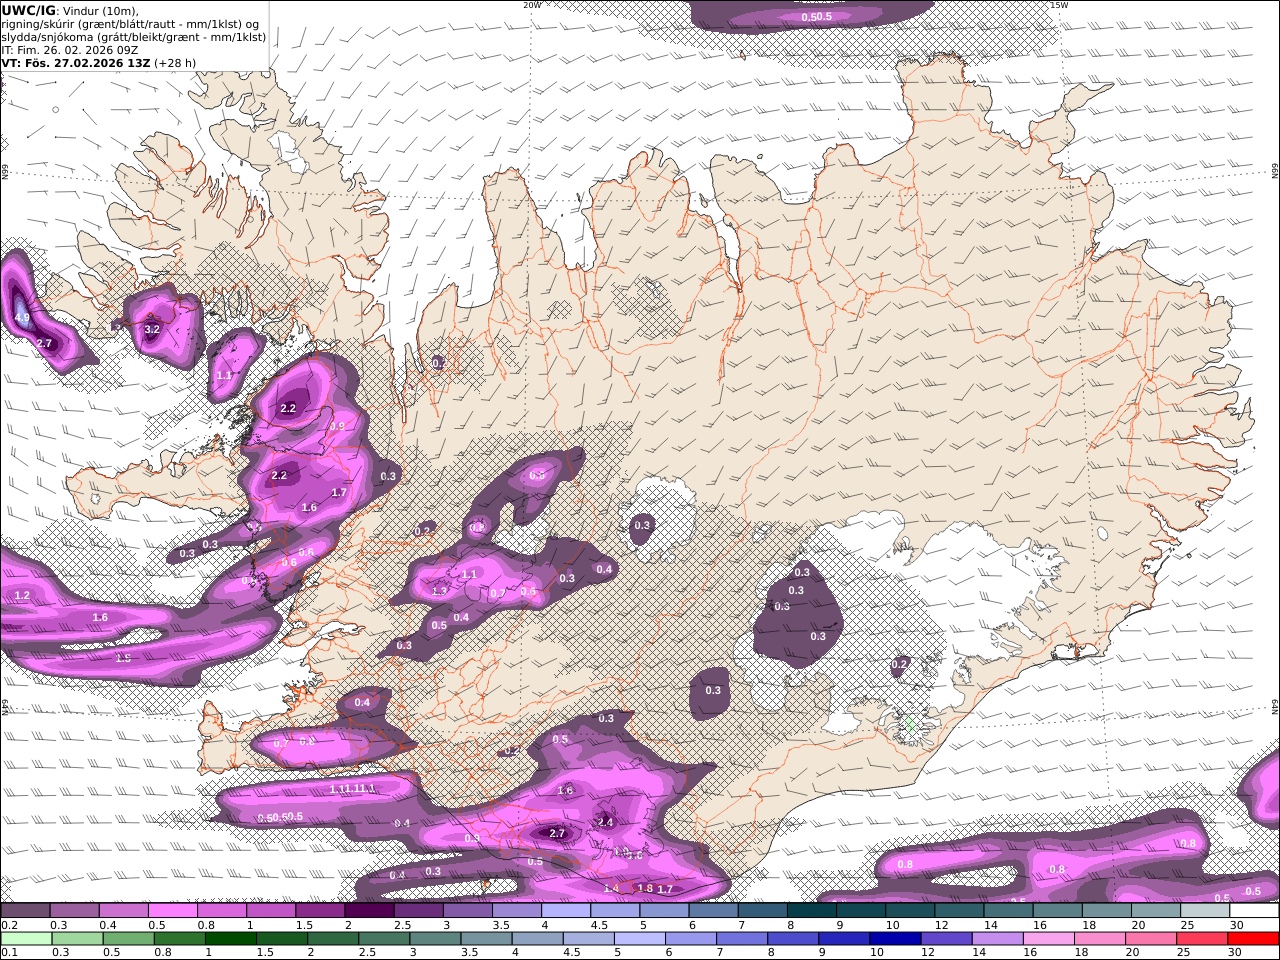Click the darkest purple 2 swatch in the snow legend
The height and width of the screenshot is (960, 1280).
pos(368,910)
